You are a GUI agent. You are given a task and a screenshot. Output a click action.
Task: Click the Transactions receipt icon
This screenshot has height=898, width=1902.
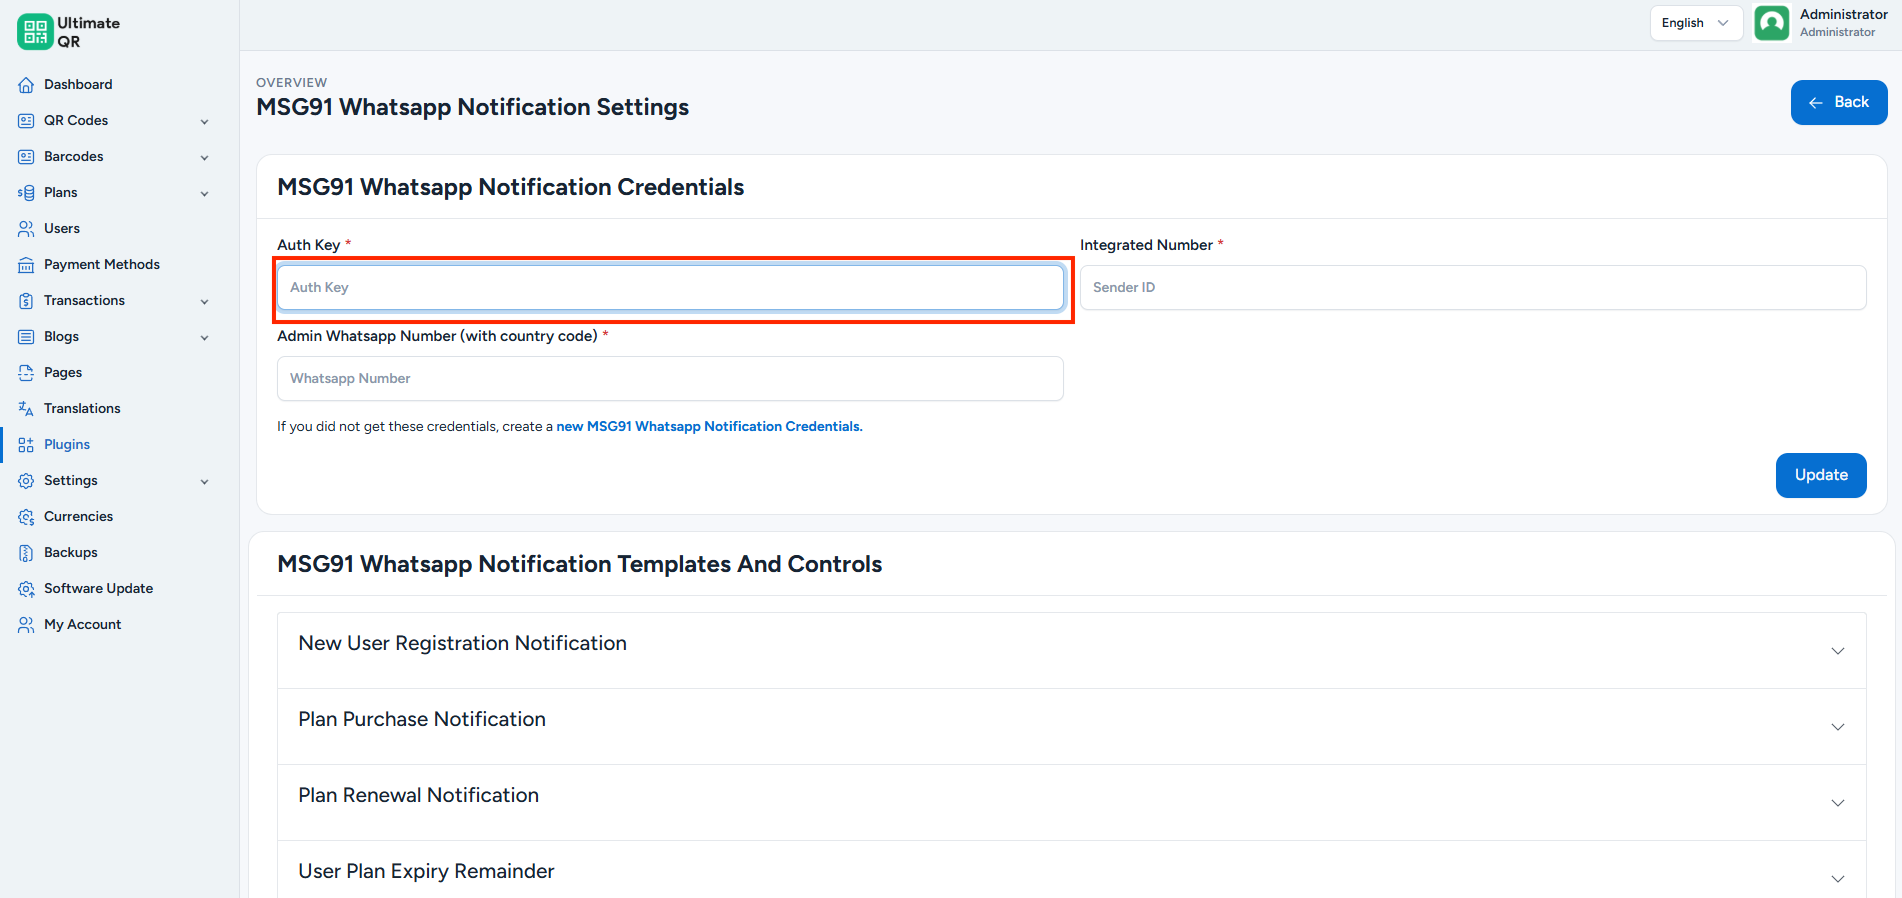click(26, 301)
